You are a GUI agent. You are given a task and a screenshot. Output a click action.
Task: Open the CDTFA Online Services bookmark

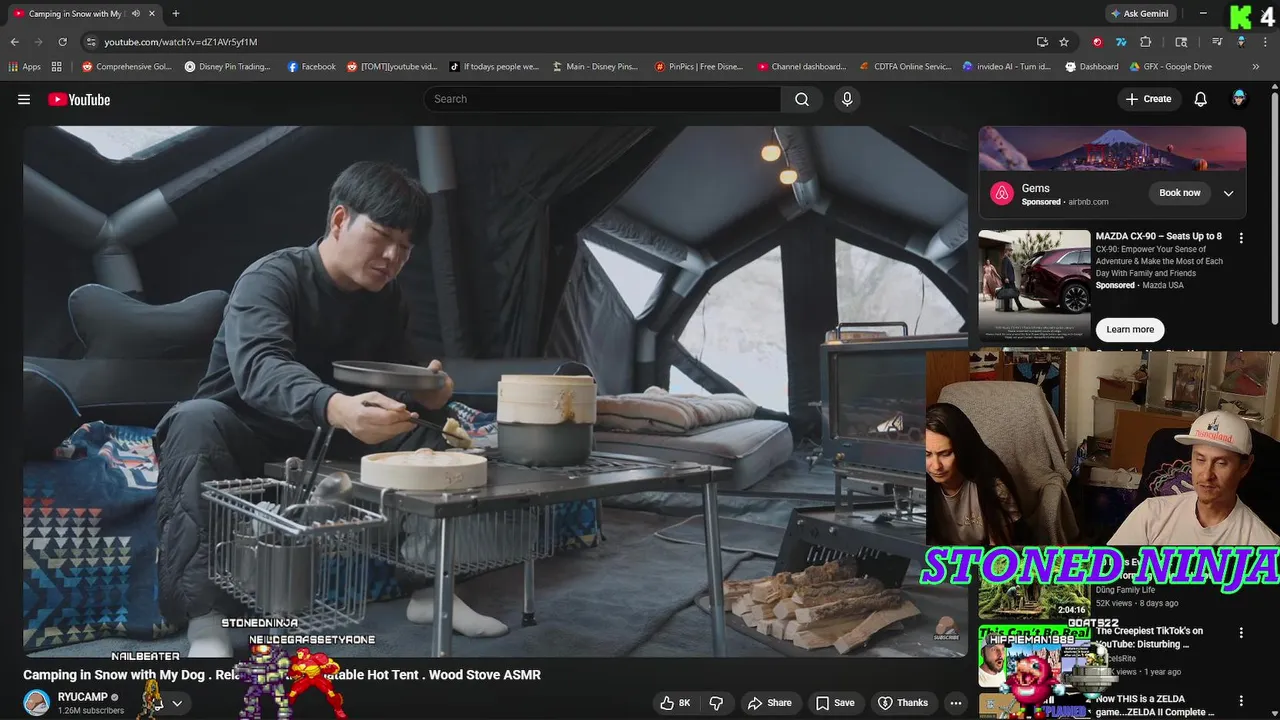906,67
